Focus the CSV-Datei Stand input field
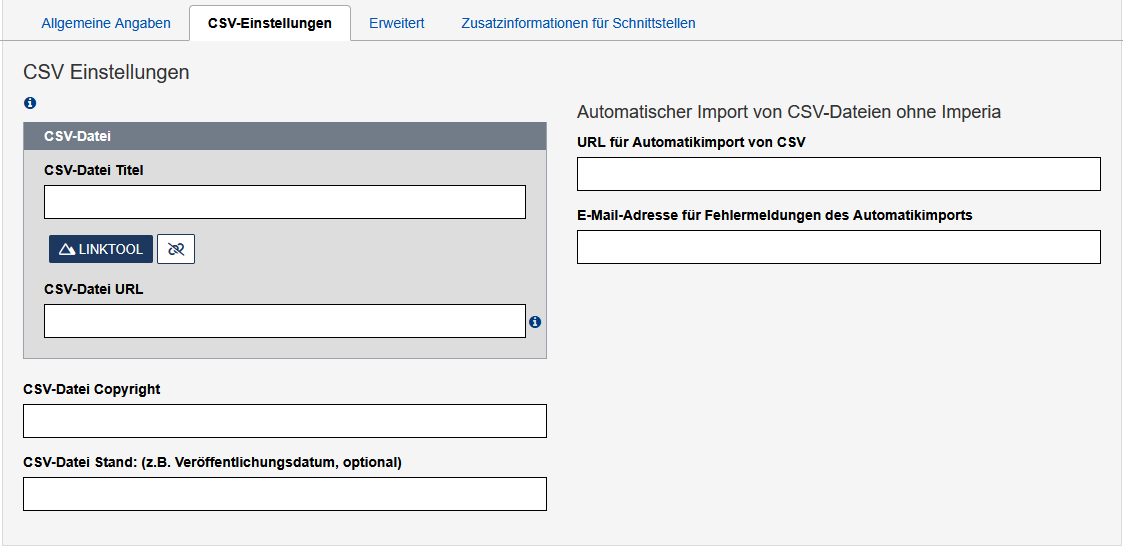Image resolution: width=1123 pixels, height=548 pixels. coord(285,494)
